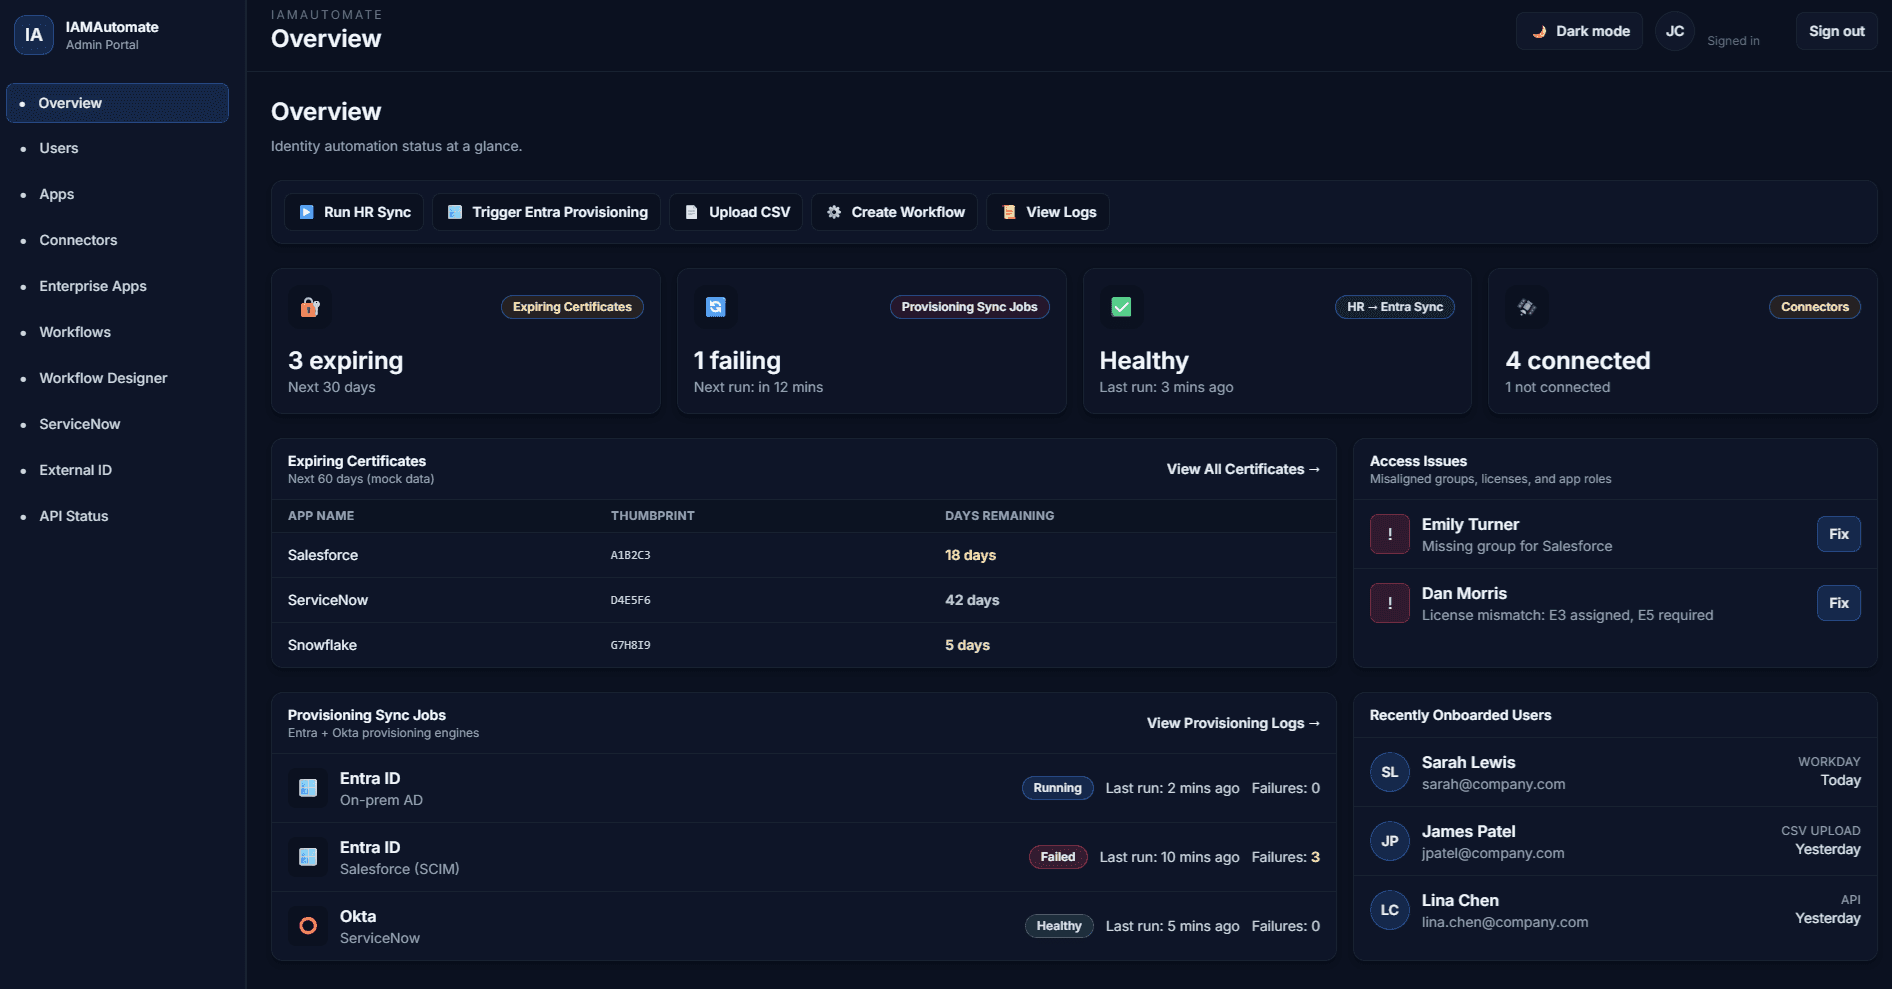This screenshot has height=989, width=1892.
Task: Click the Upload CSV file icon
Action: [690, 211]
